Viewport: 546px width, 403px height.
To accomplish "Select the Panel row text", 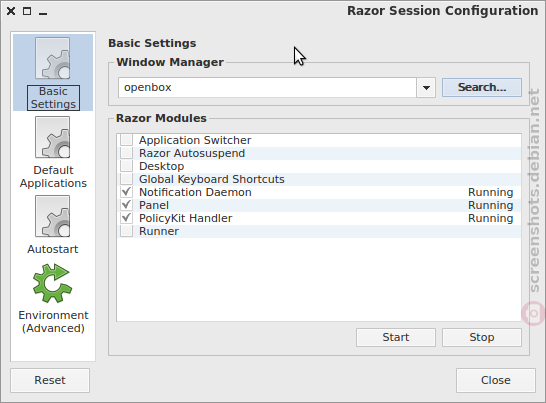I will pos(154,205).
